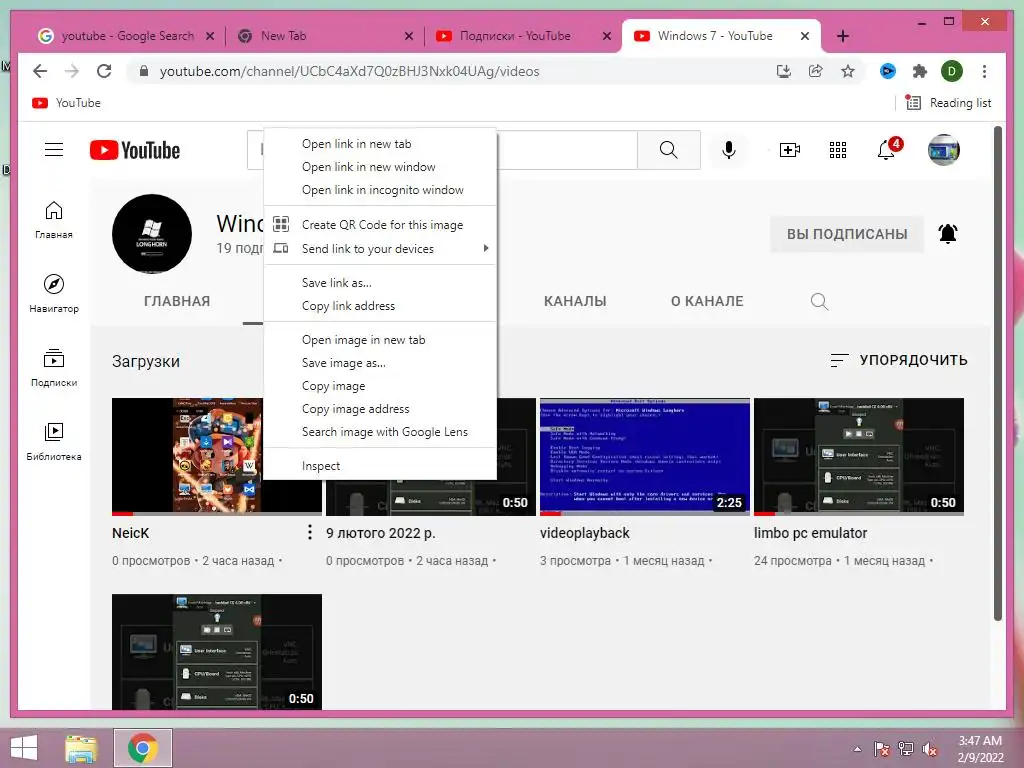Viewport: 1024px width, 768px height.
Task: Open the КАНАЛЫ channel tab
Action: (575, 301)
